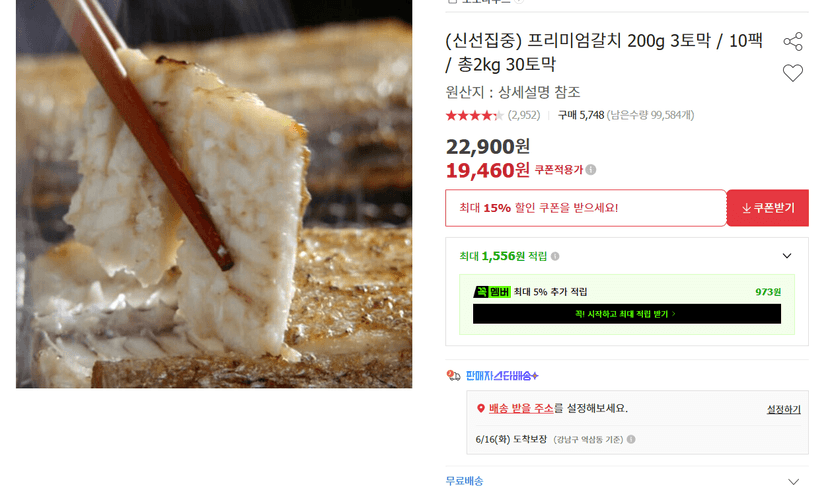Image resolution: width=828 pixels, height=490 pixels.
Task: Click info icon next to 강남구 역삼동 기준
Action: [x=631, y=439]
